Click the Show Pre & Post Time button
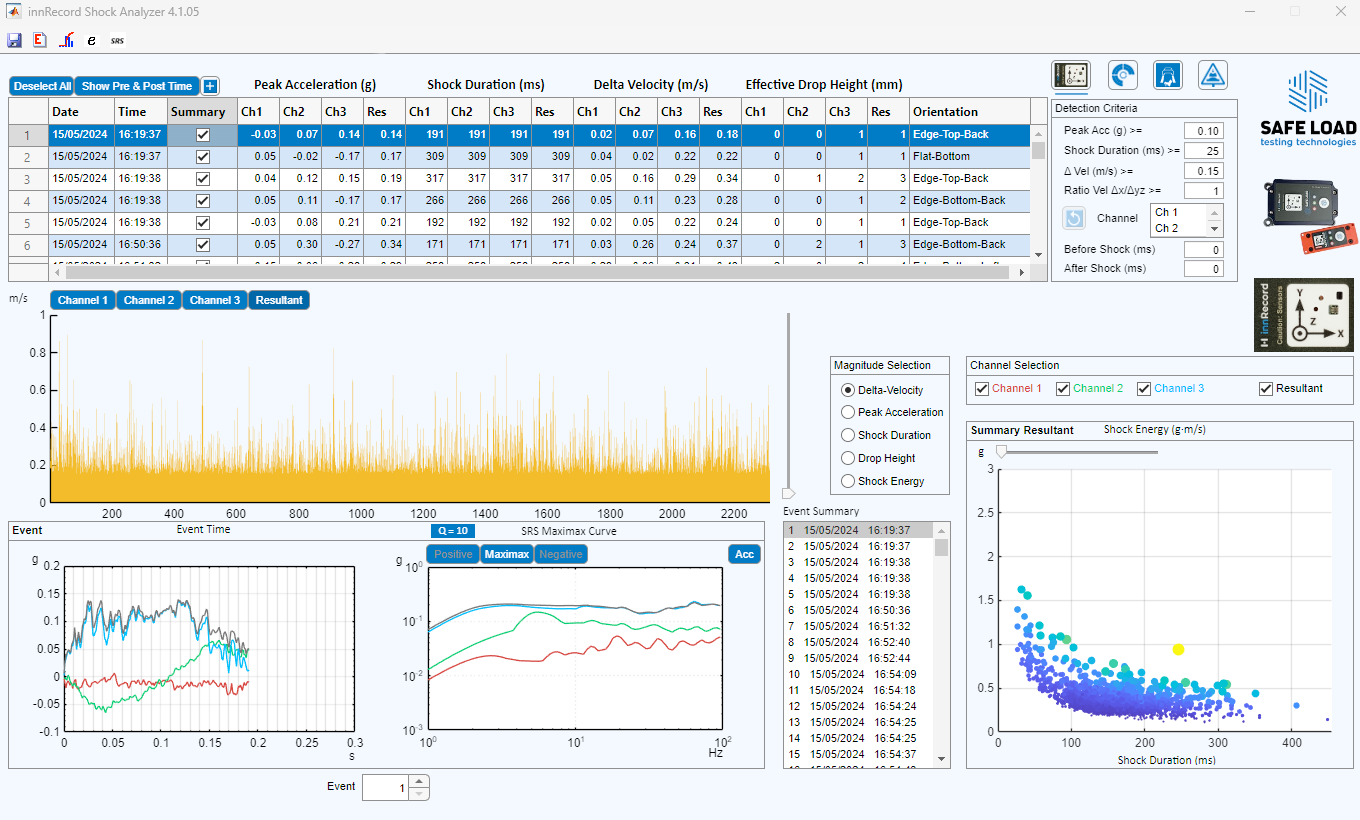 click(137, 86)
